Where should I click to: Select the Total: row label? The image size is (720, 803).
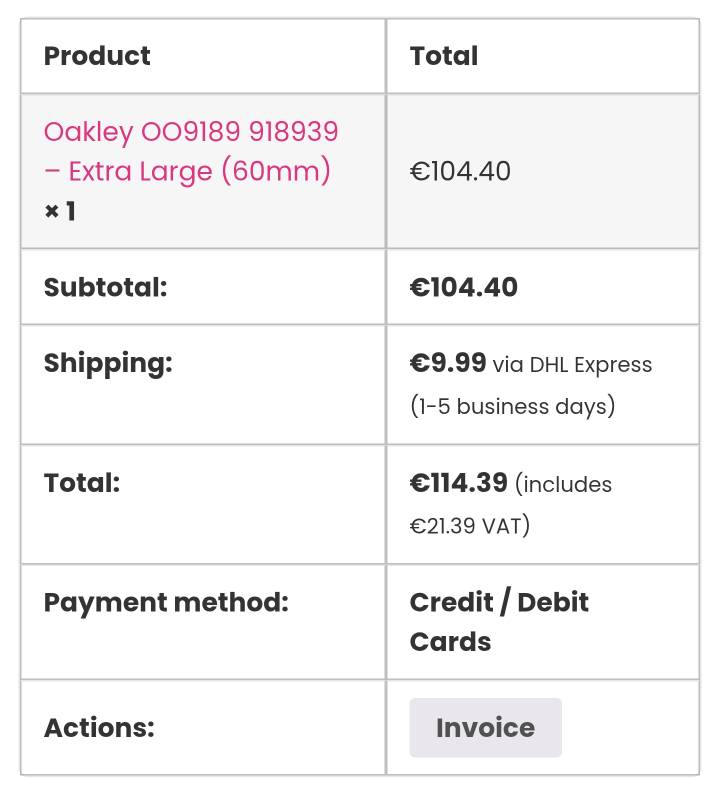point(82,484)
